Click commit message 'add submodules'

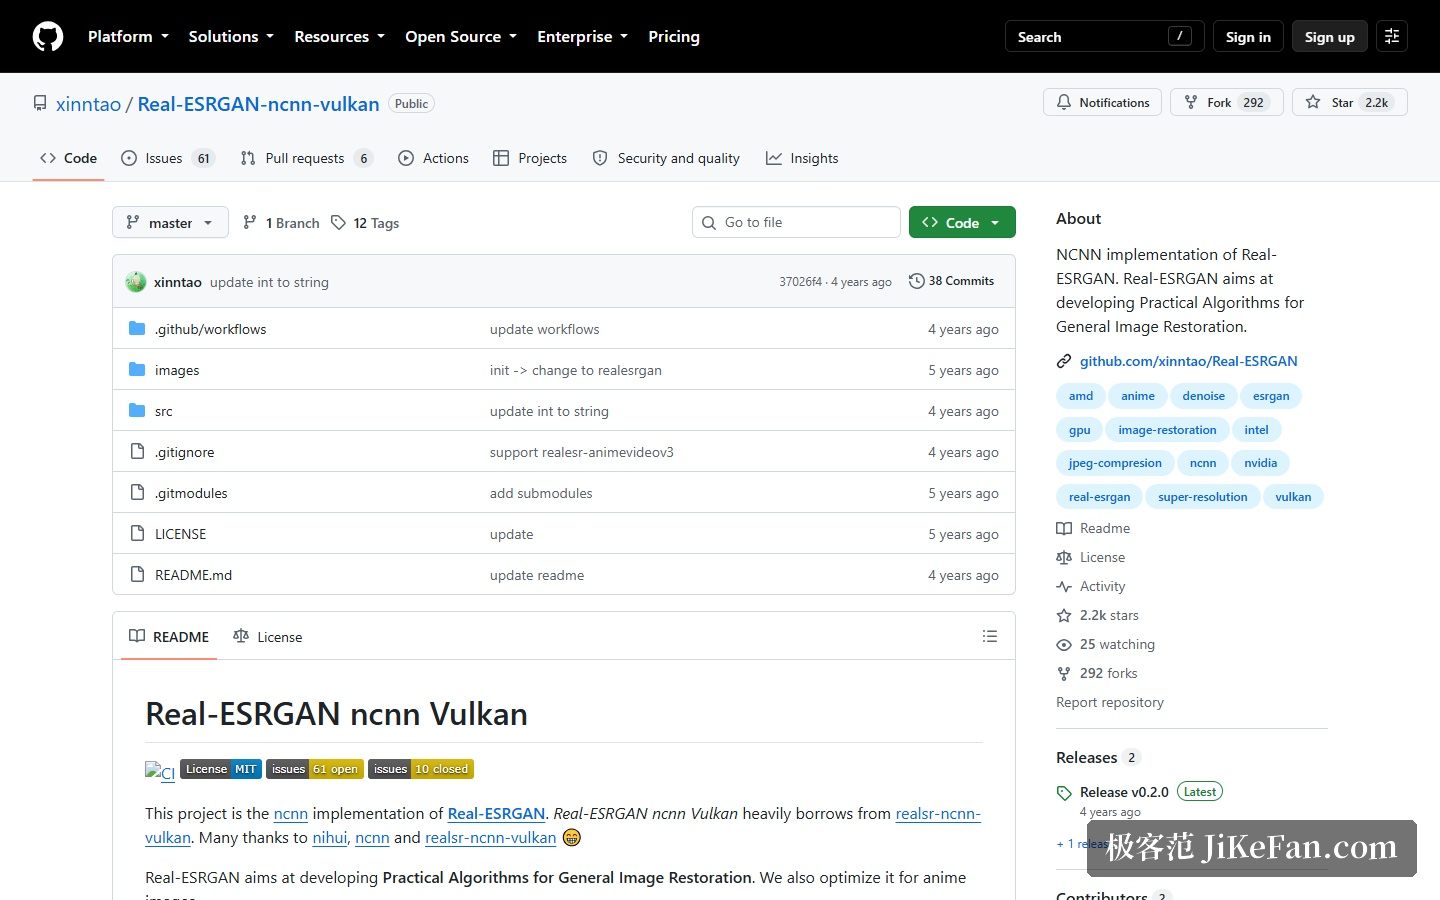(541, 493)
